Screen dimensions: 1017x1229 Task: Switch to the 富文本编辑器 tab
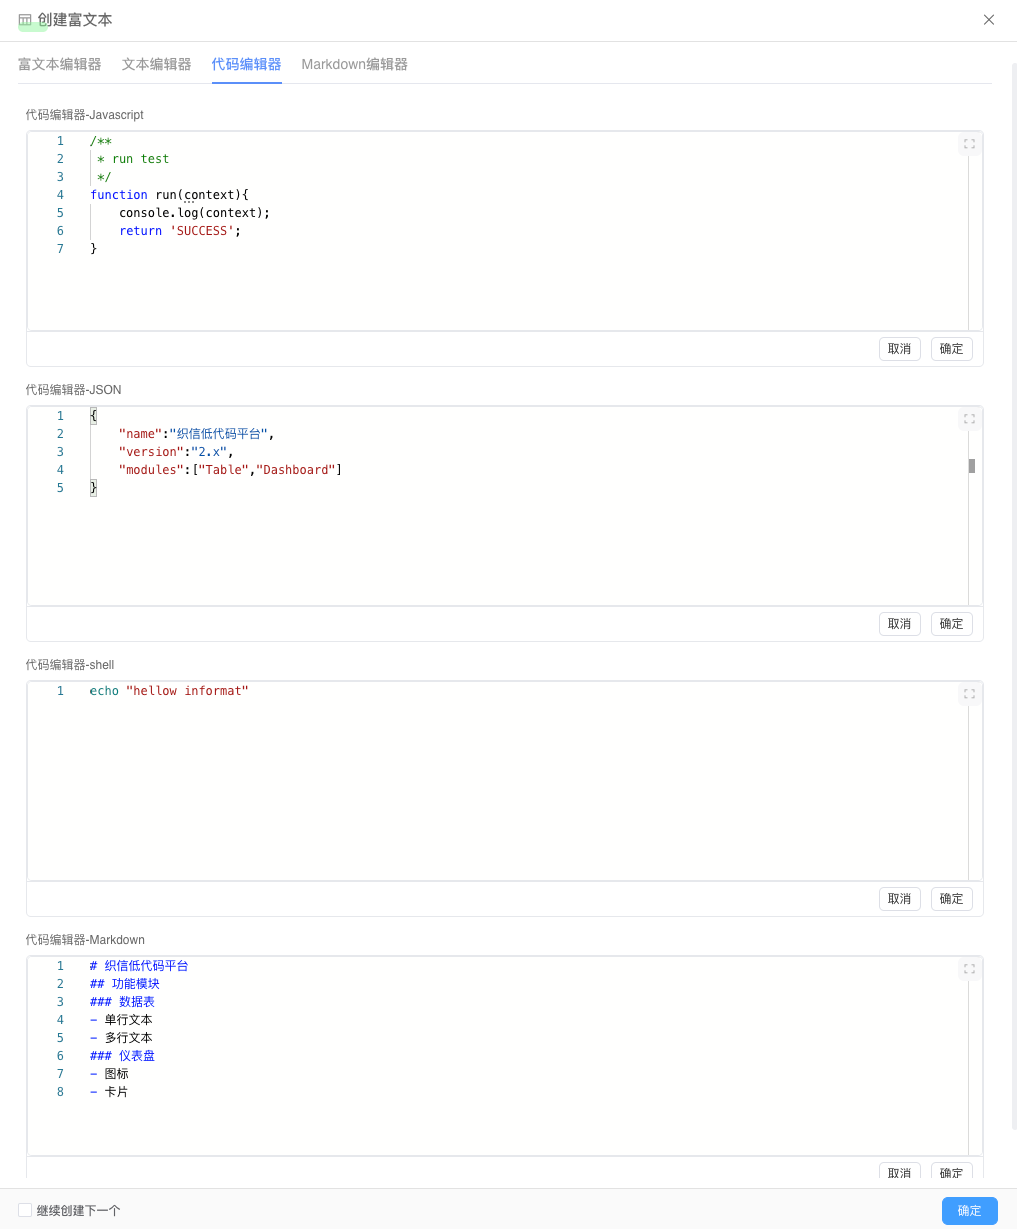pos(60,64)
